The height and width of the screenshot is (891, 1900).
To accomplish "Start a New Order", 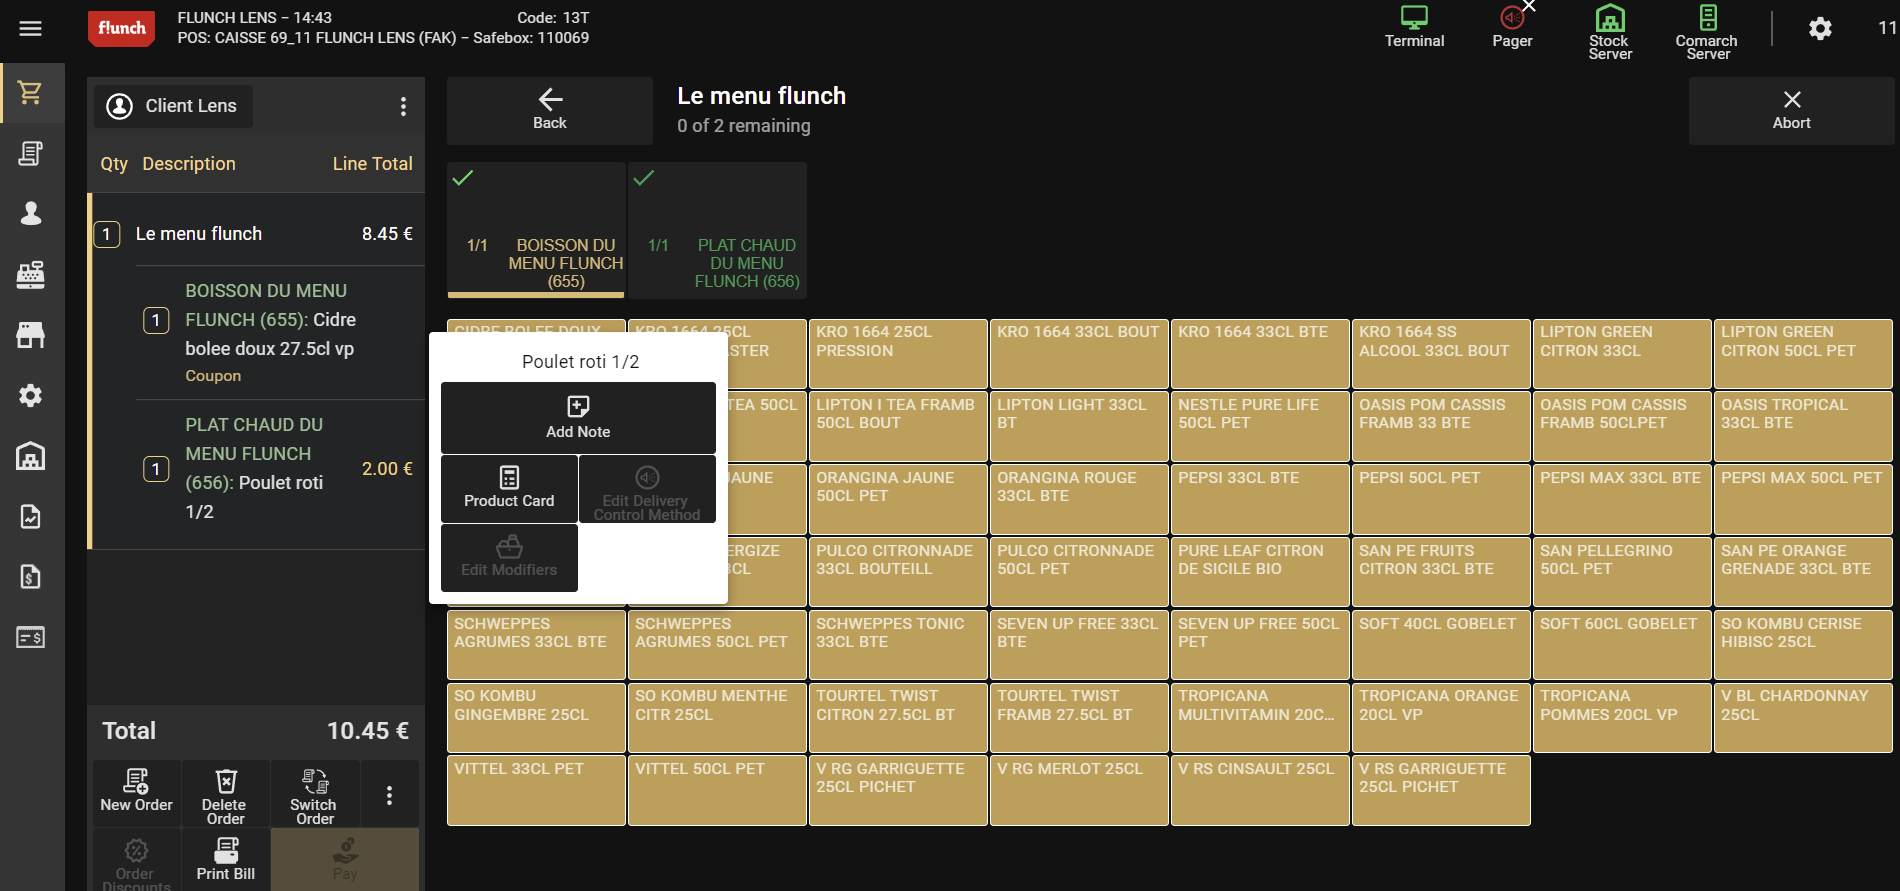I will 136,794.
